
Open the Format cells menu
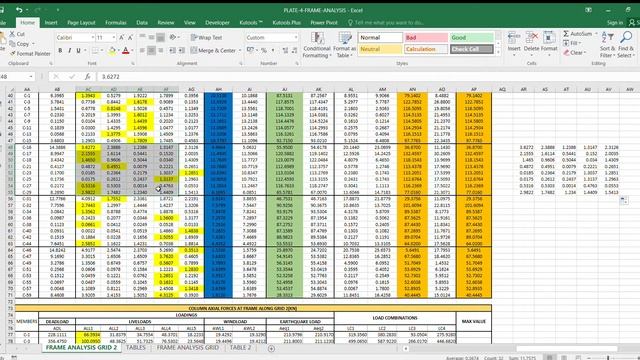(x=549, y=43)
